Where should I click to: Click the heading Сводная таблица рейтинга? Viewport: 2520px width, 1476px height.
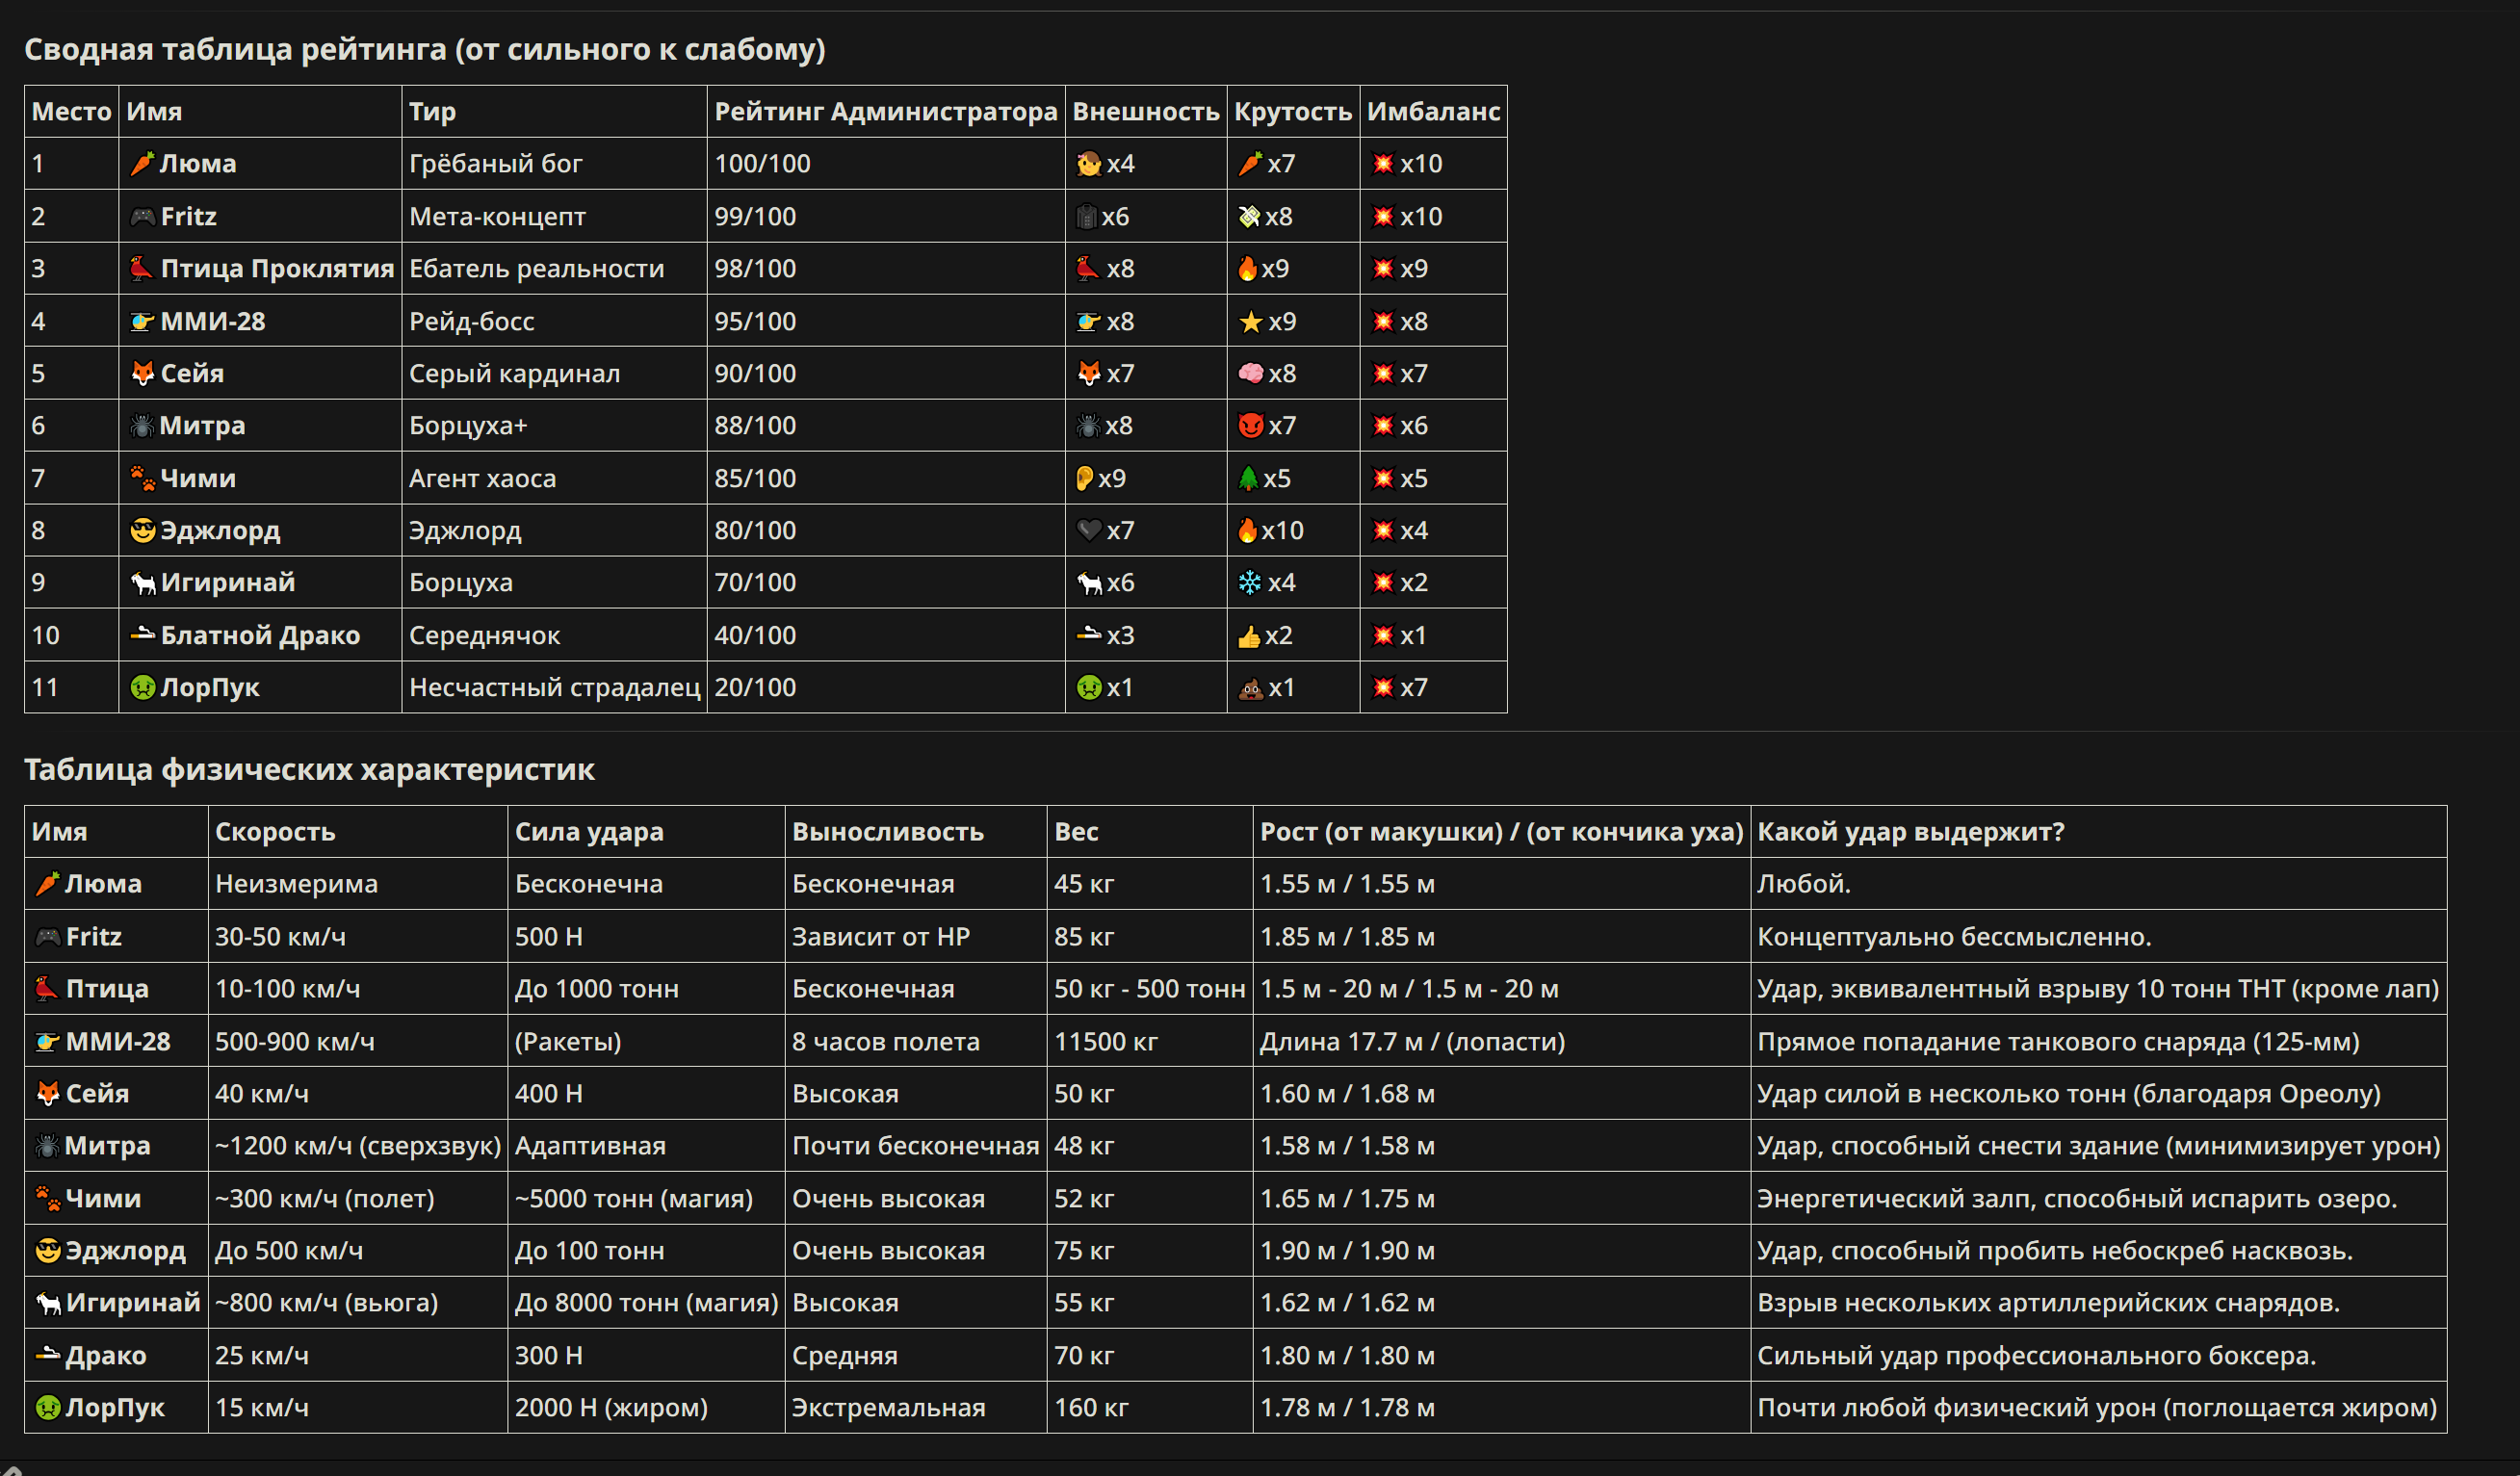pos(424,49)
